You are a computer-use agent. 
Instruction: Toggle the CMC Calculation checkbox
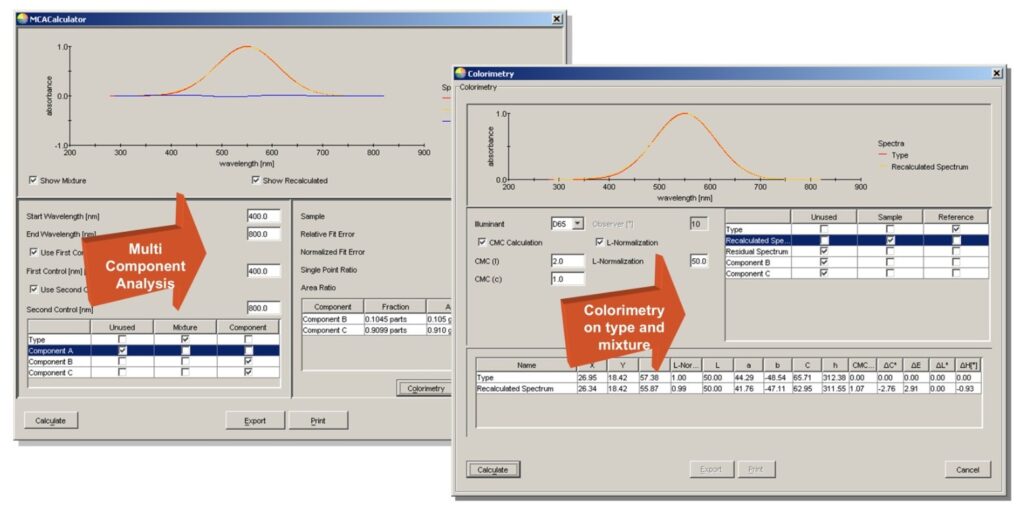point(483,242)
